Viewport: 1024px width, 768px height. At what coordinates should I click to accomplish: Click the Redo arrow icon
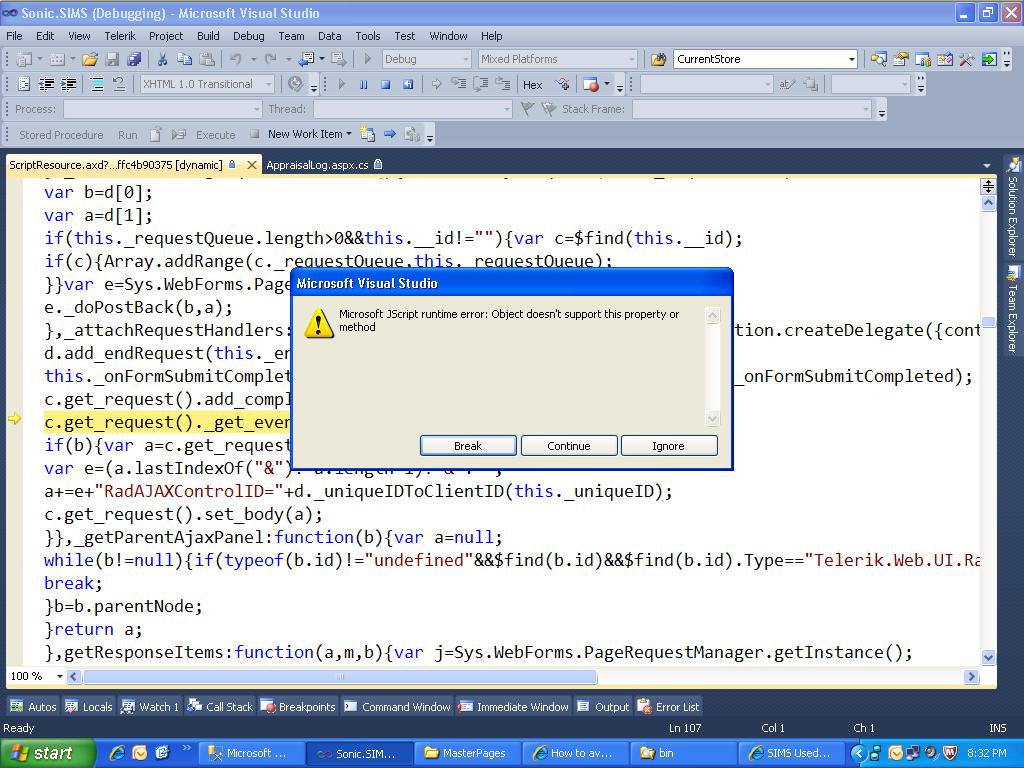coord(270,59)
